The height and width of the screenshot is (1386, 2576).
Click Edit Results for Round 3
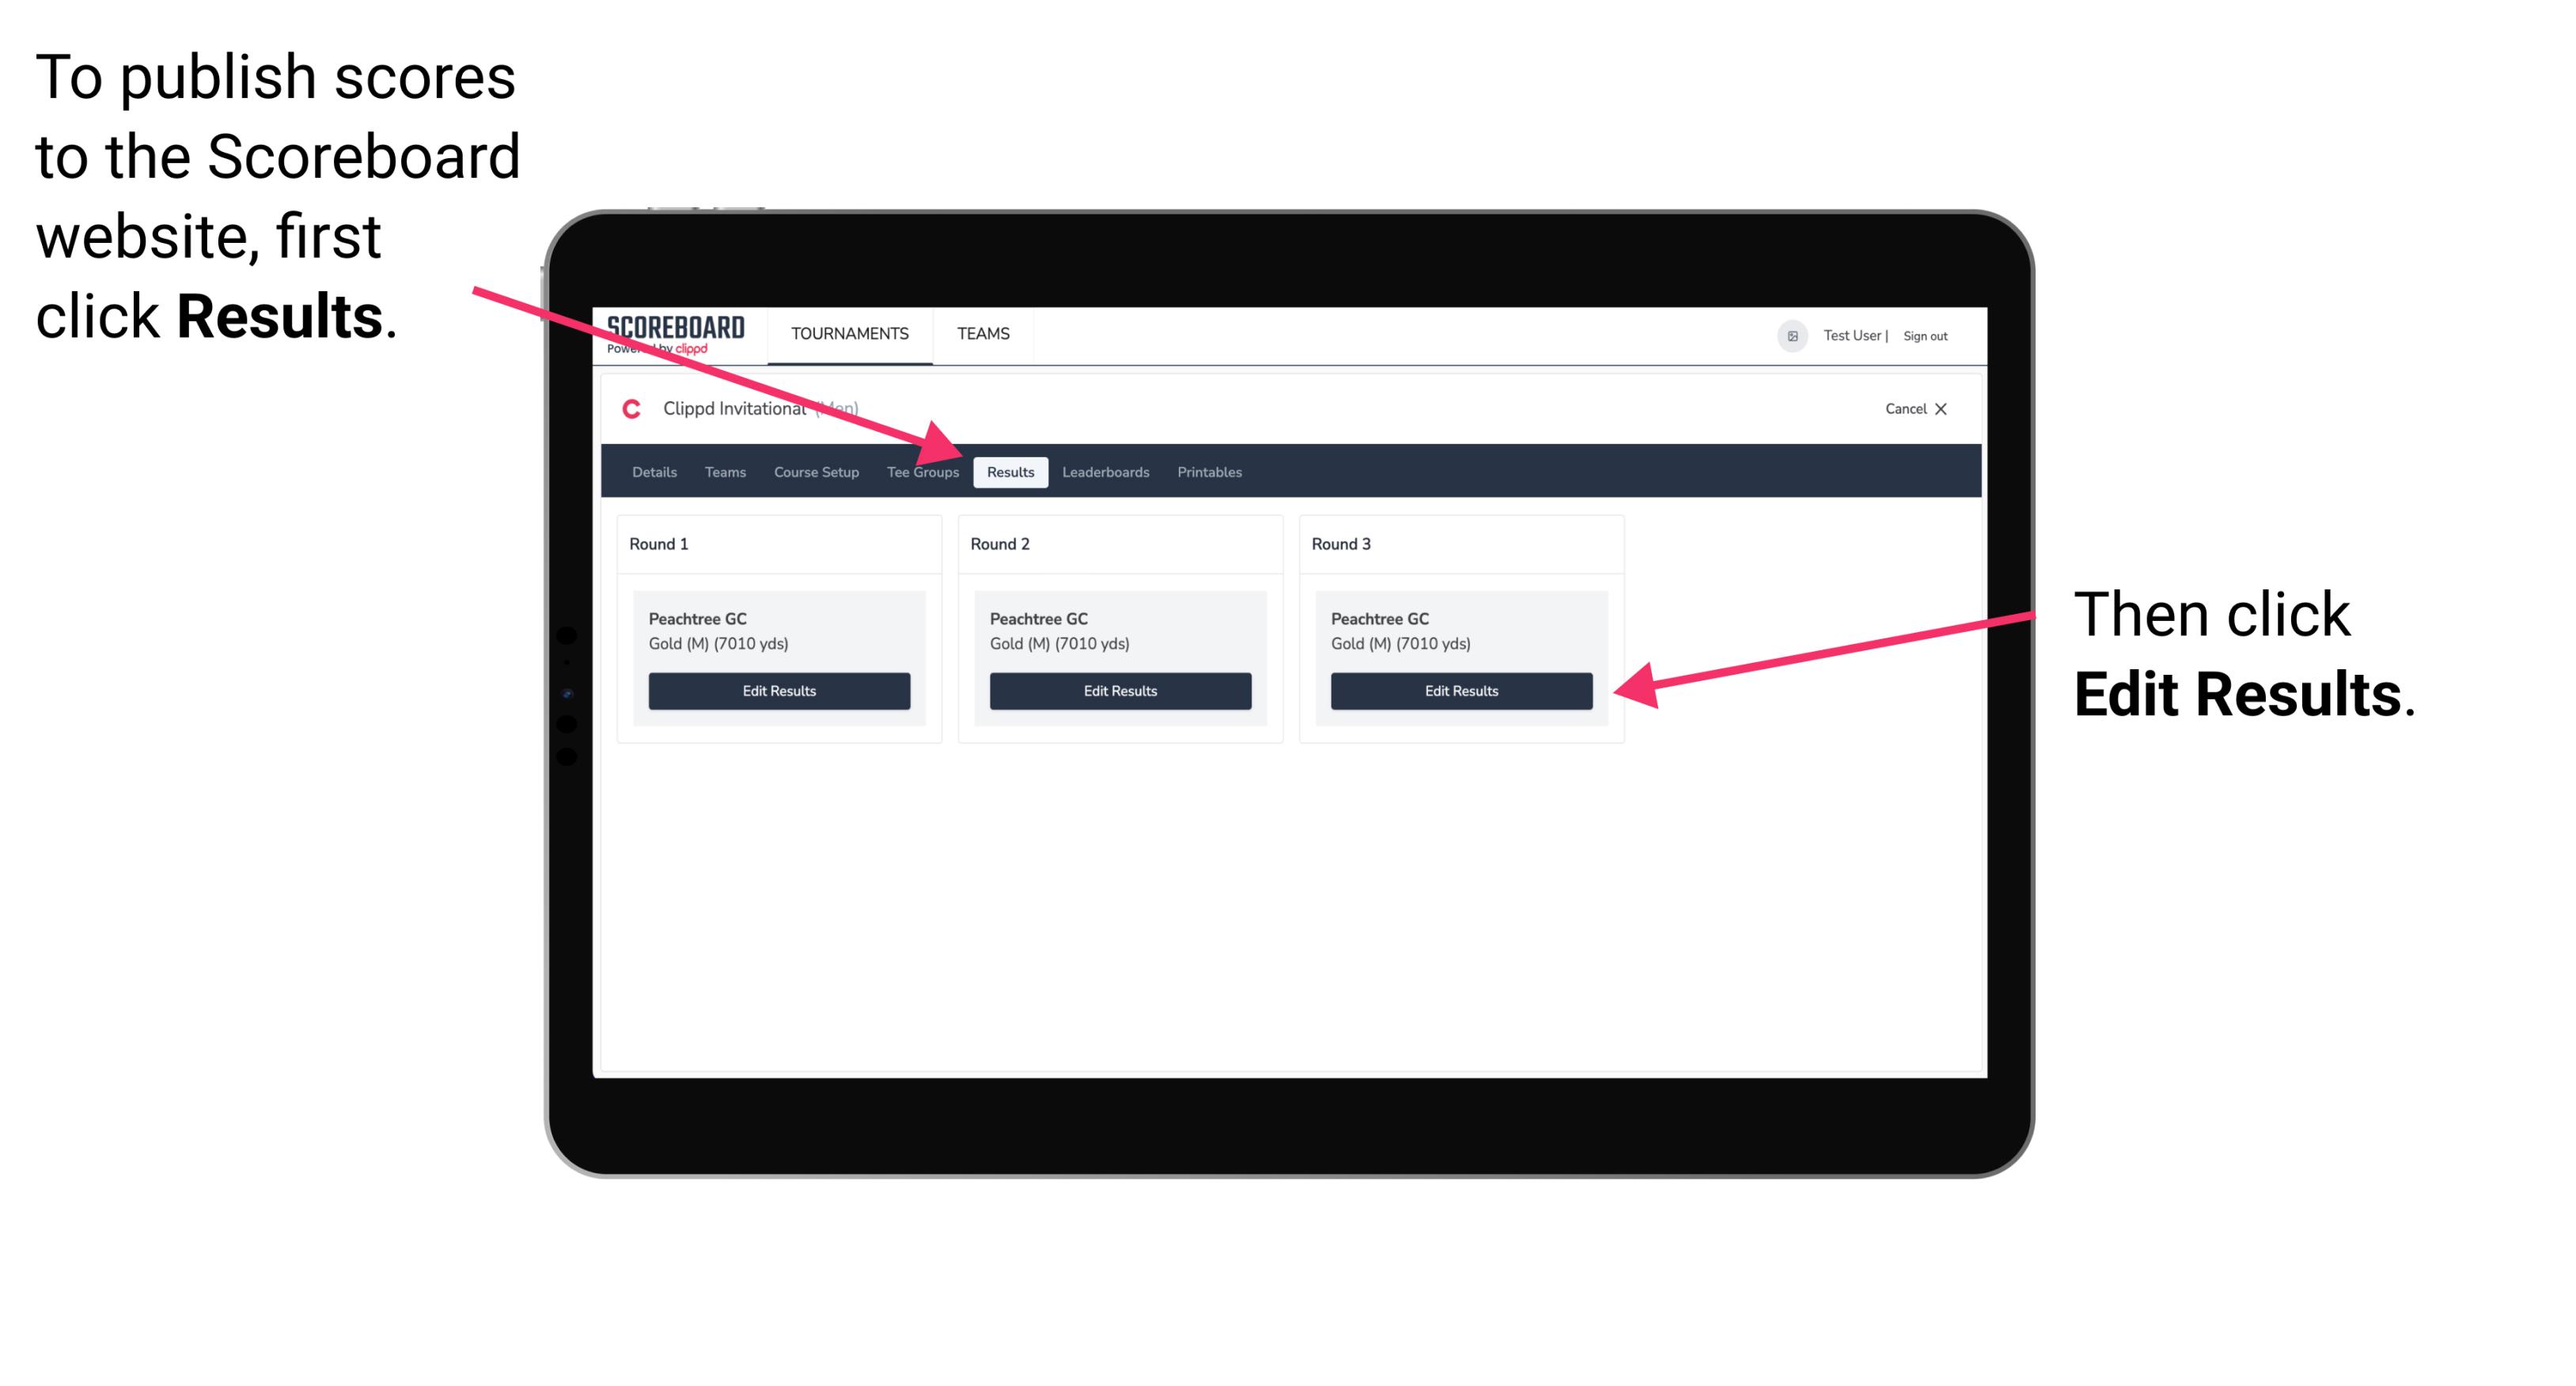coord(1460,691)
